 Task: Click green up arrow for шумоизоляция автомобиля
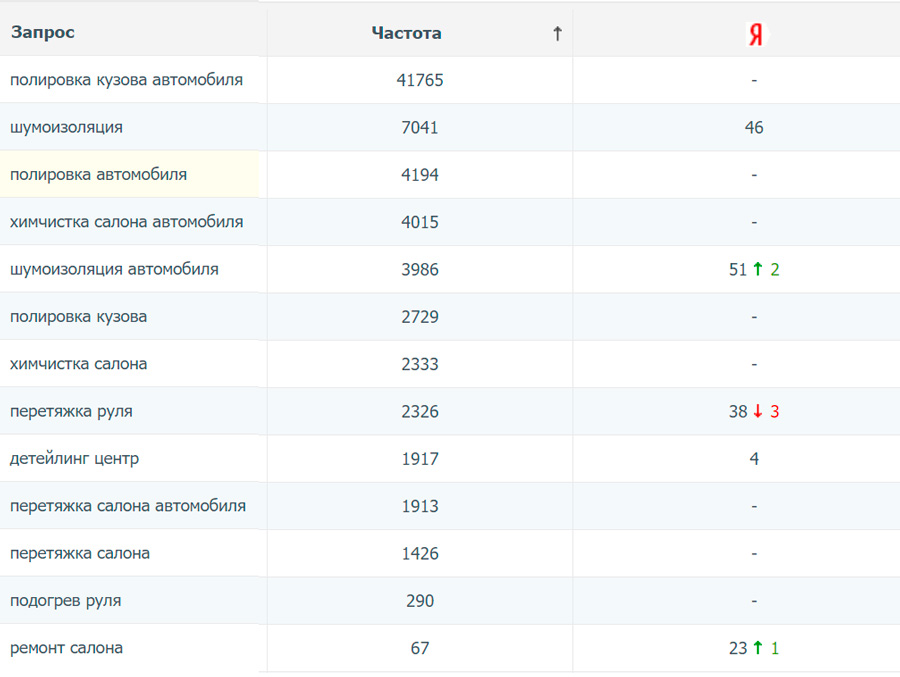(x=758, y=269)
